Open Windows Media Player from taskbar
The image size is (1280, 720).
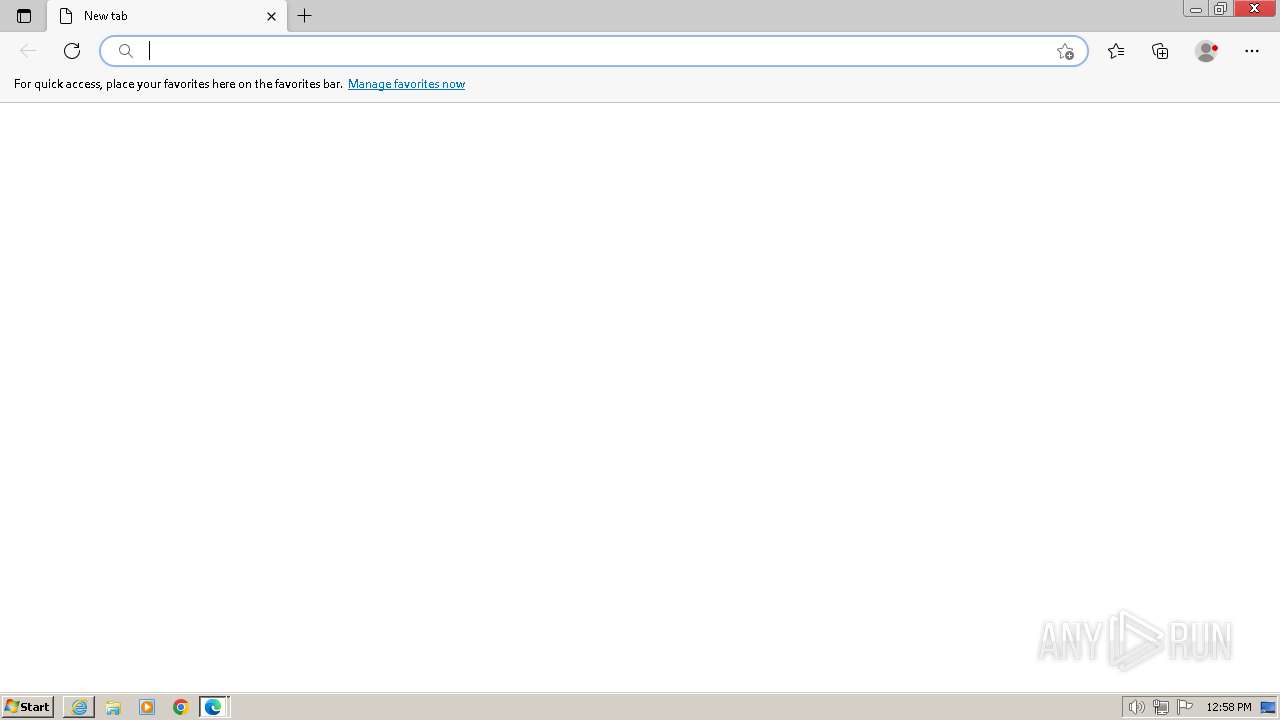(147, 707)
